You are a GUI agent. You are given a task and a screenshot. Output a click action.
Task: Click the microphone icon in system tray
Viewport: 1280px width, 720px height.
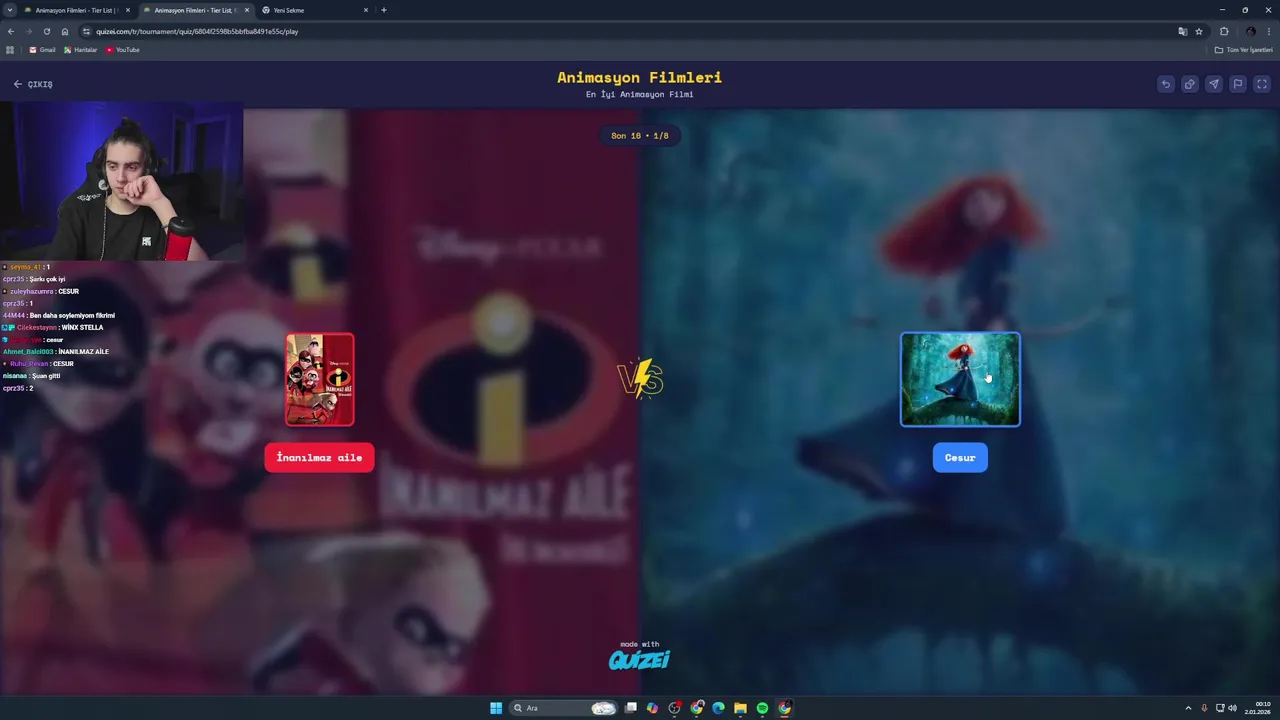point(1204,708)
